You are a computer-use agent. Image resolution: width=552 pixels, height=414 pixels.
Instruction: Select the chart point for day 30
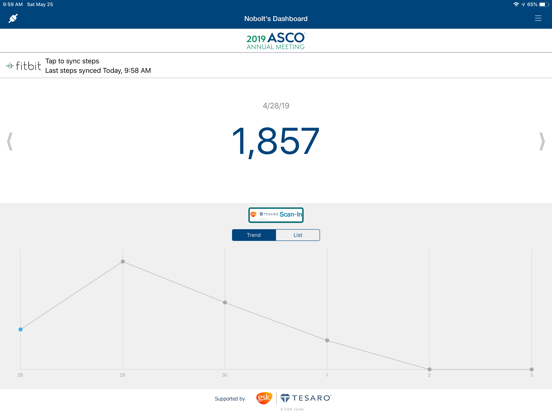coord(225,302)
